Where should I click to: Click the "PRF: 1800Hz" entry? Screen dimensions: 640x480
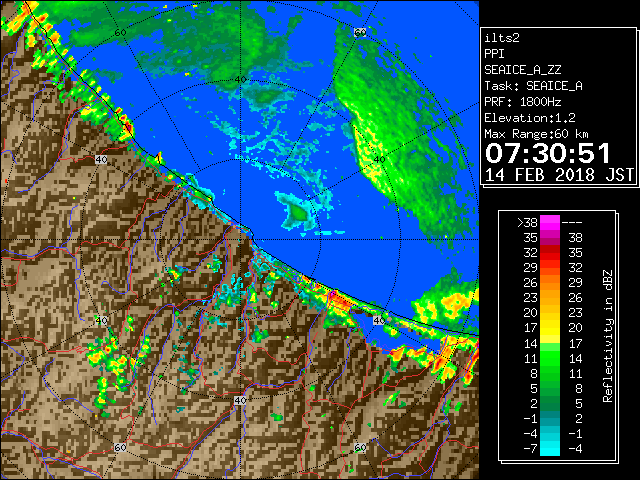pos(522,102)
